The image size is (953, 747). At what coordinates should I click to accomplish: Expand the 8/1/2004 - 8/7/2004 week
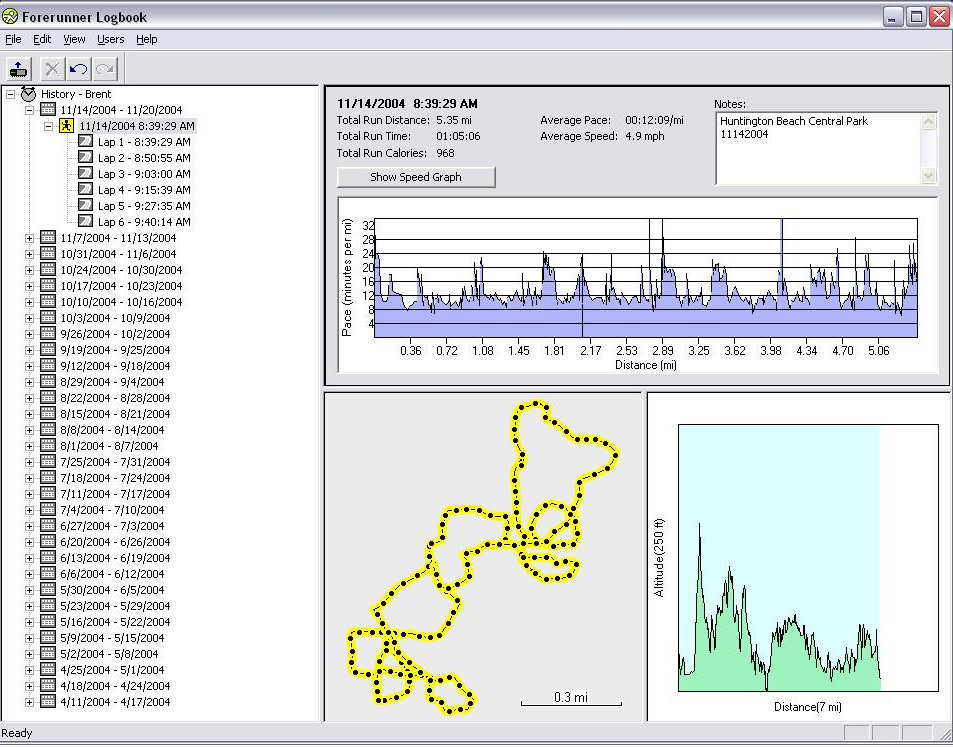[x=29, y=446]
